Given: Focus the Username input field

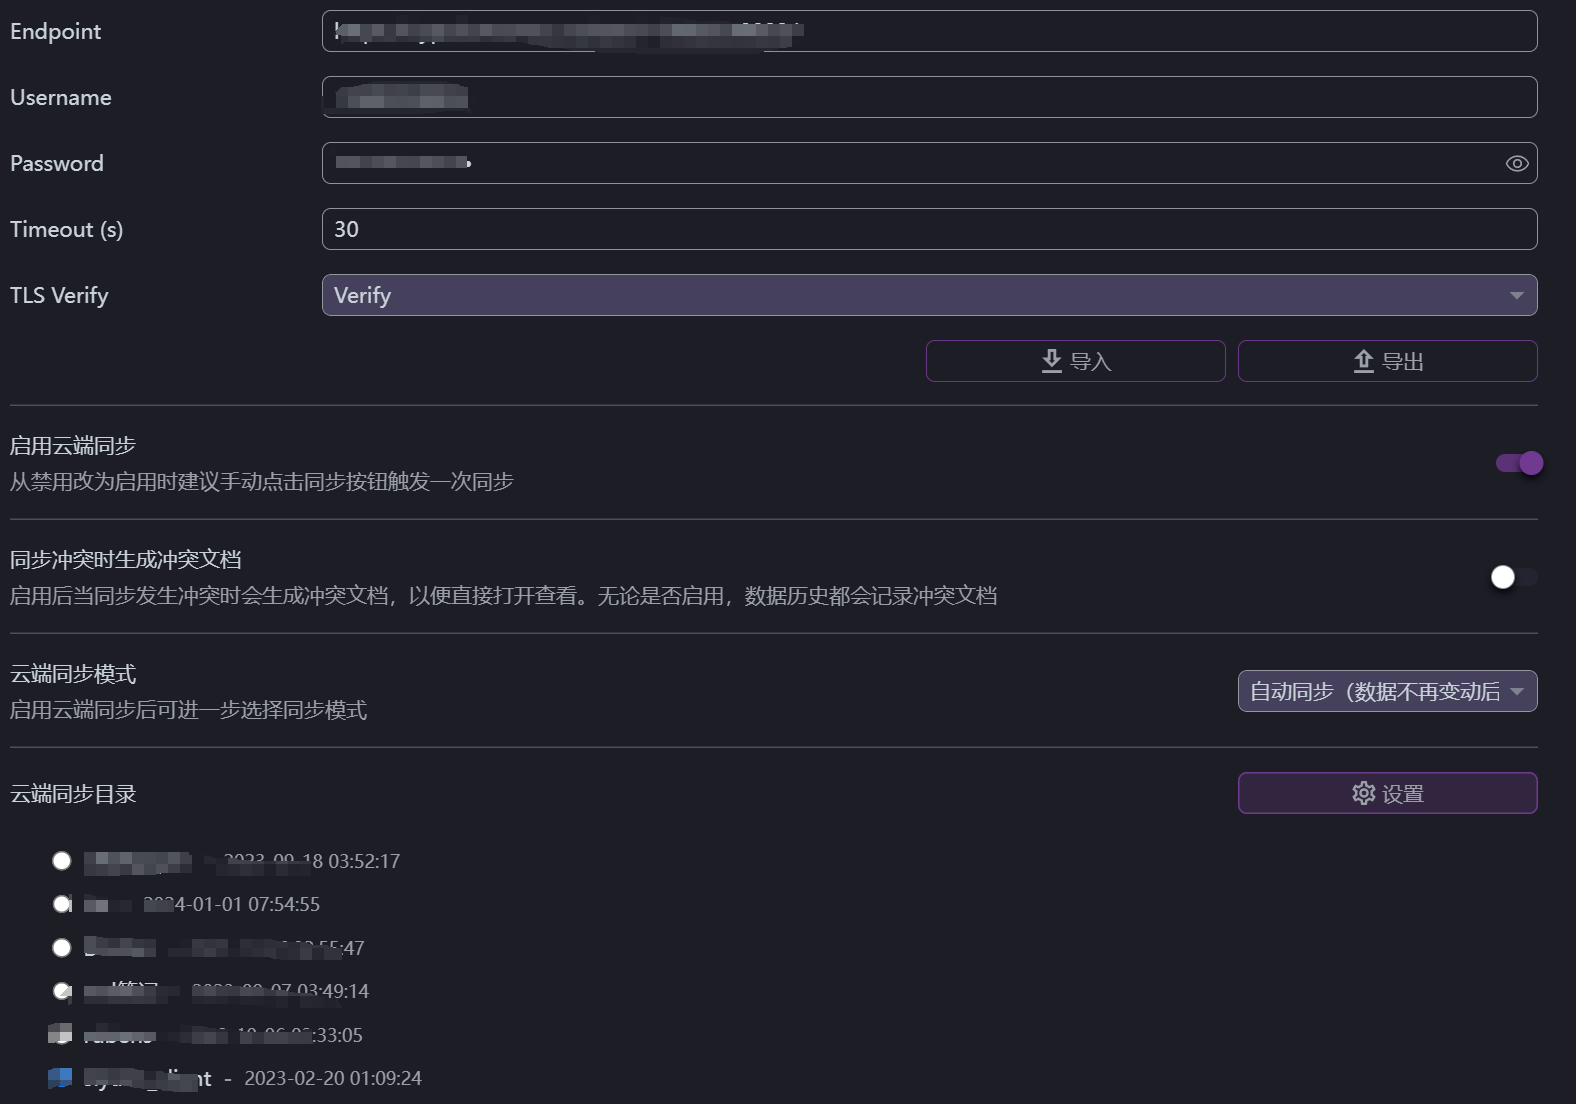Looking at the screenshot, I should point(929,97).
